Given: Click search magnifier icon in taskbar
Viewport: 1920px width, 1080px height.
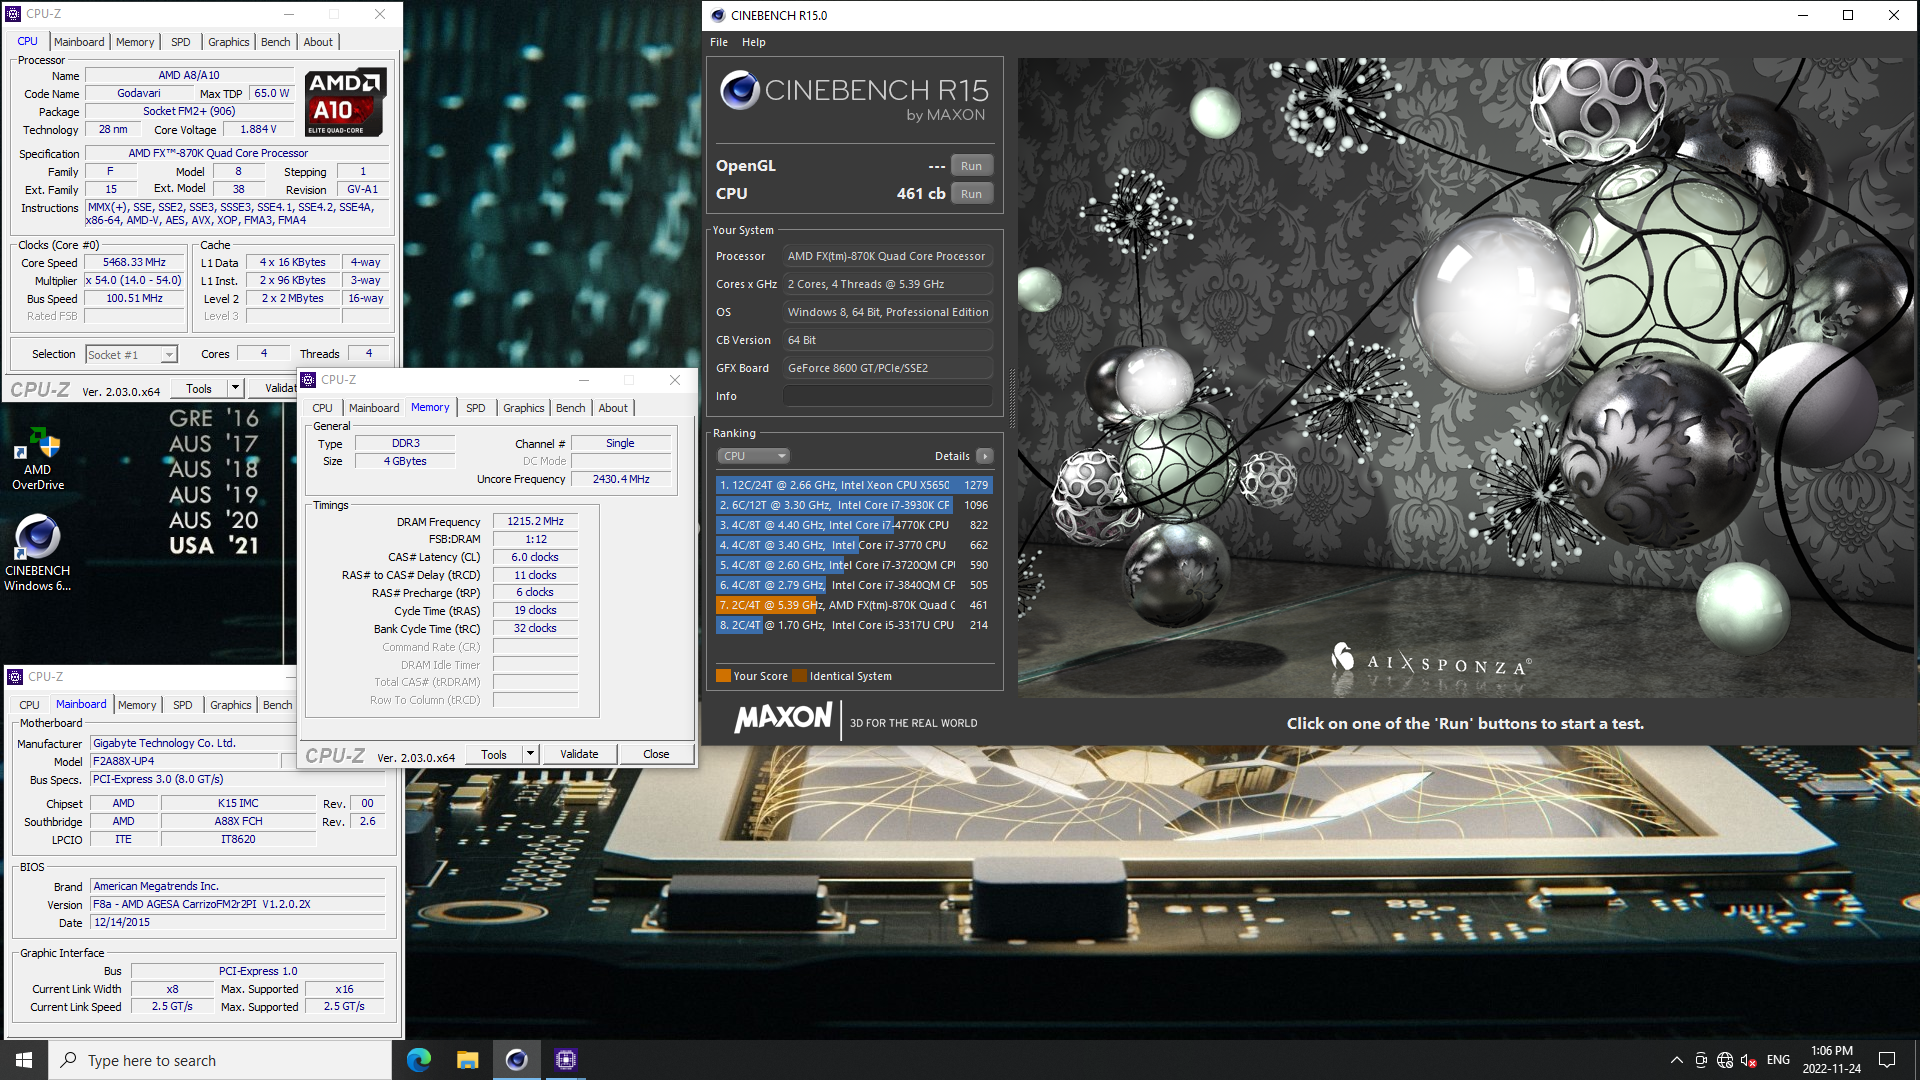Looking at the screenshot, I should coord(68,1060).
